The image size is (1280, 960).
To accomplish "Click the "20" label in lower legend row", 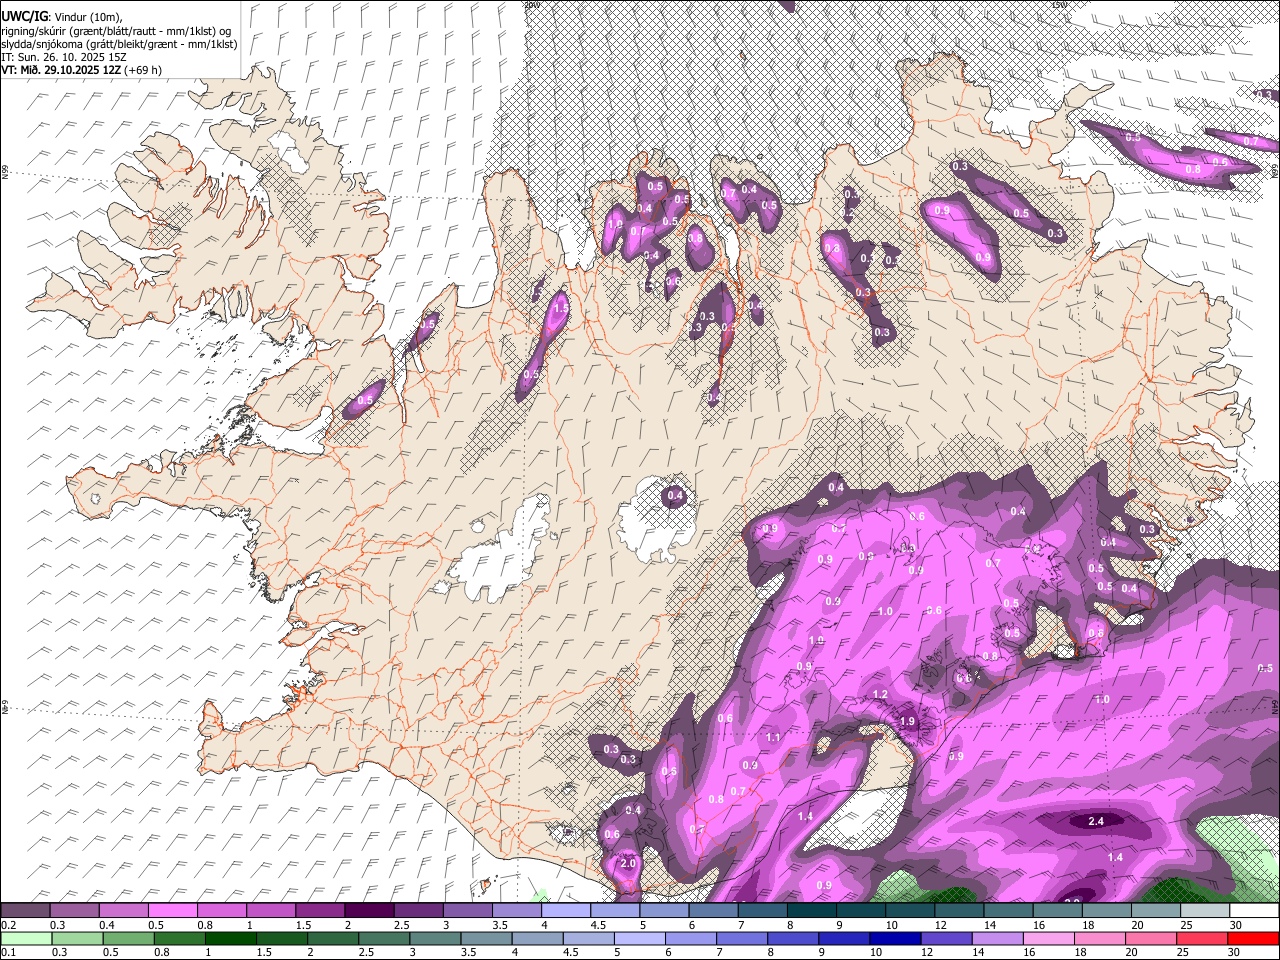I will tap(1131, 953).
